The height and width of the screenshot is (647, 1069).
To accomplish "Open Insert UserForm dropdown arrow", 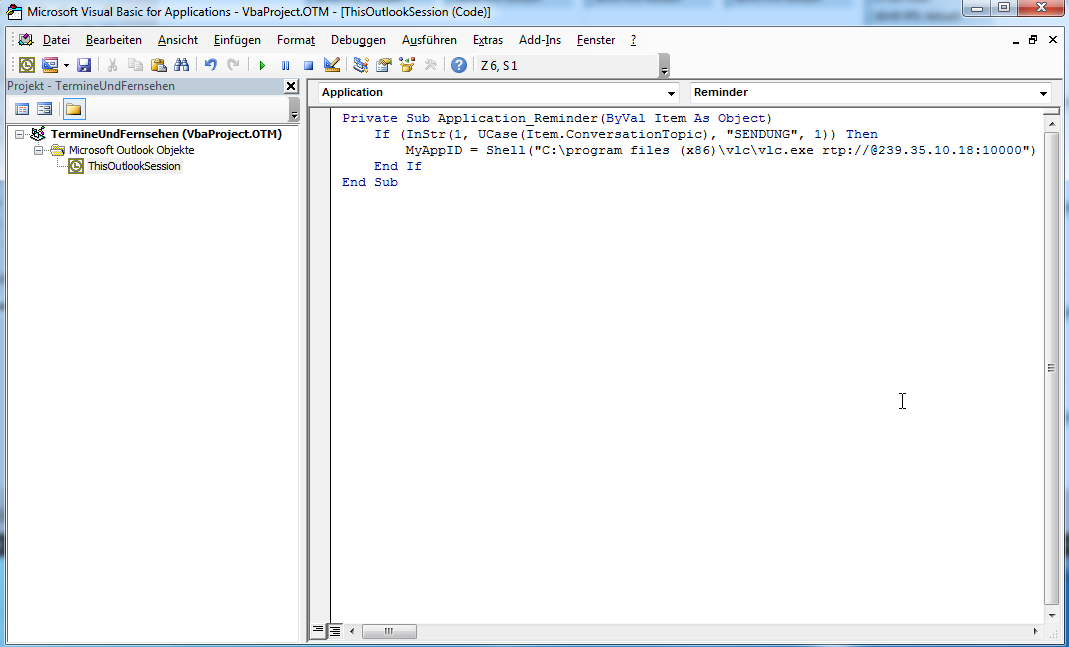I will (66, 65).
